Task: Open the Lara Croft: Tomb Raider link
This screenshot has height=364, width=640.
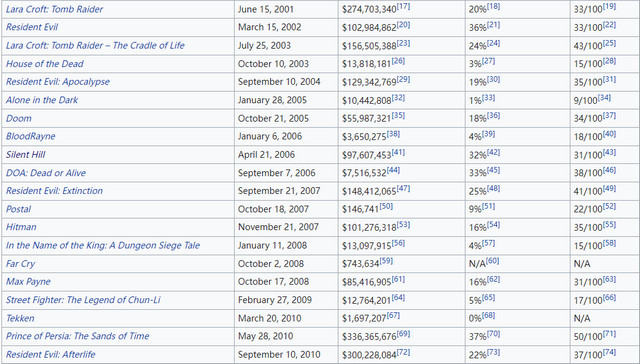Action: [54, 9]
